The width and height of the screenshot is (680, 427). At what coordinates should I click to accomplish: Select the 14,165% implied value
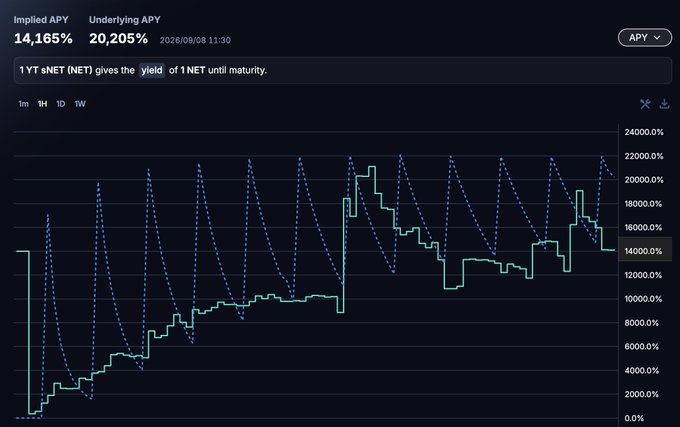pos(43,39)
